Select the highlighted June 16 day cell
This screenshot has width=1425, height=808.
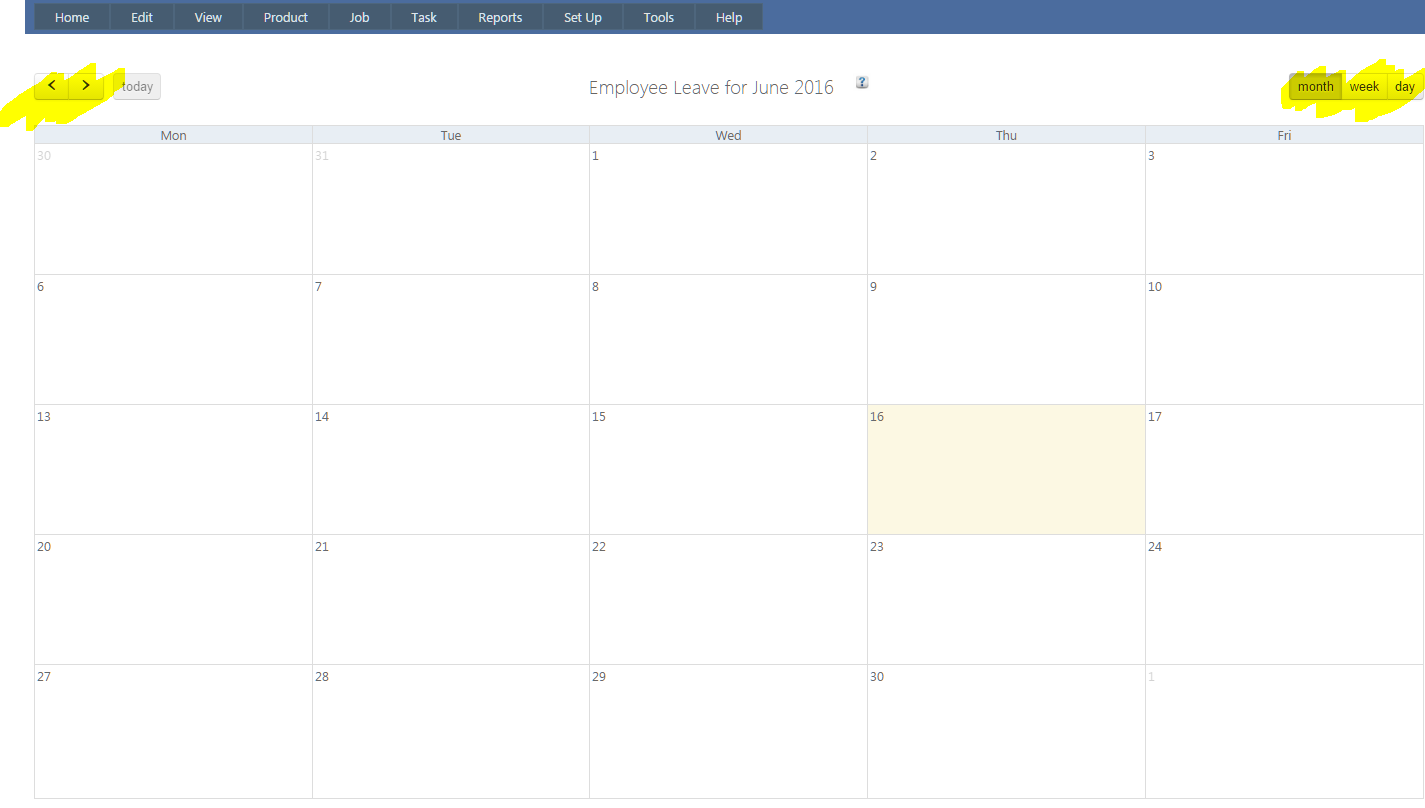pyautogui.click(x=1006, y=470)
